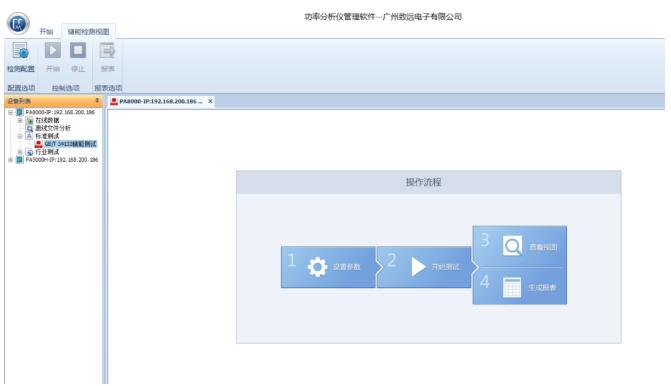Switch to the 开始 ribbon tab
The width and height of the screenshot is (671, 386).
pyautogui.click(x=46, y=32)
